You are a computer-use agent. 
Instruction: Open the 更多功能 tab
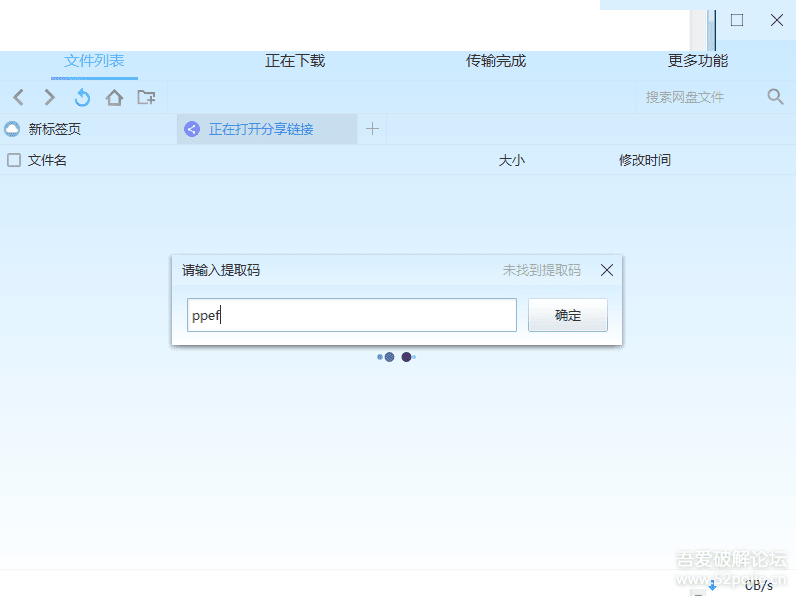point(698,61)
